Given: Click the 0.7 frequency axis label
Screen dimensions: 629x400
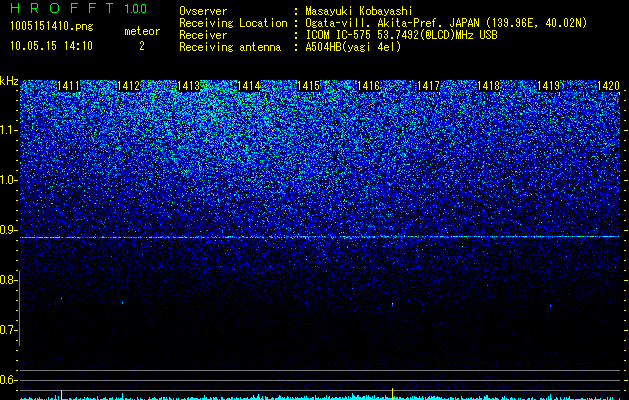Looking at the screenshot, I should 8,330.
